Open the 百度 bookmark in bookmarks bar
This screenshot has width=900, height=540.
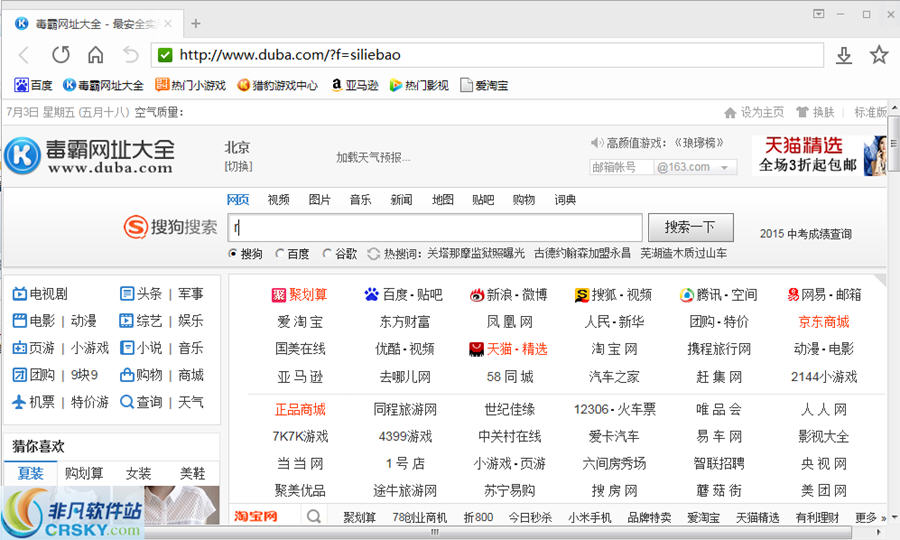33,86
